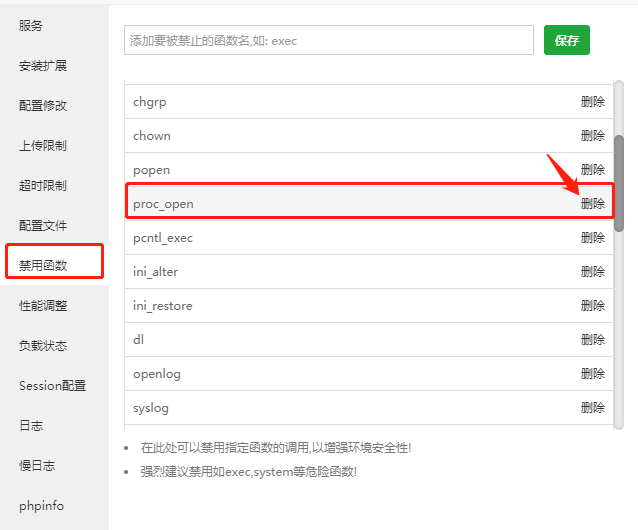
Task: Click the green 保存 save button
Action: [566, 41]
